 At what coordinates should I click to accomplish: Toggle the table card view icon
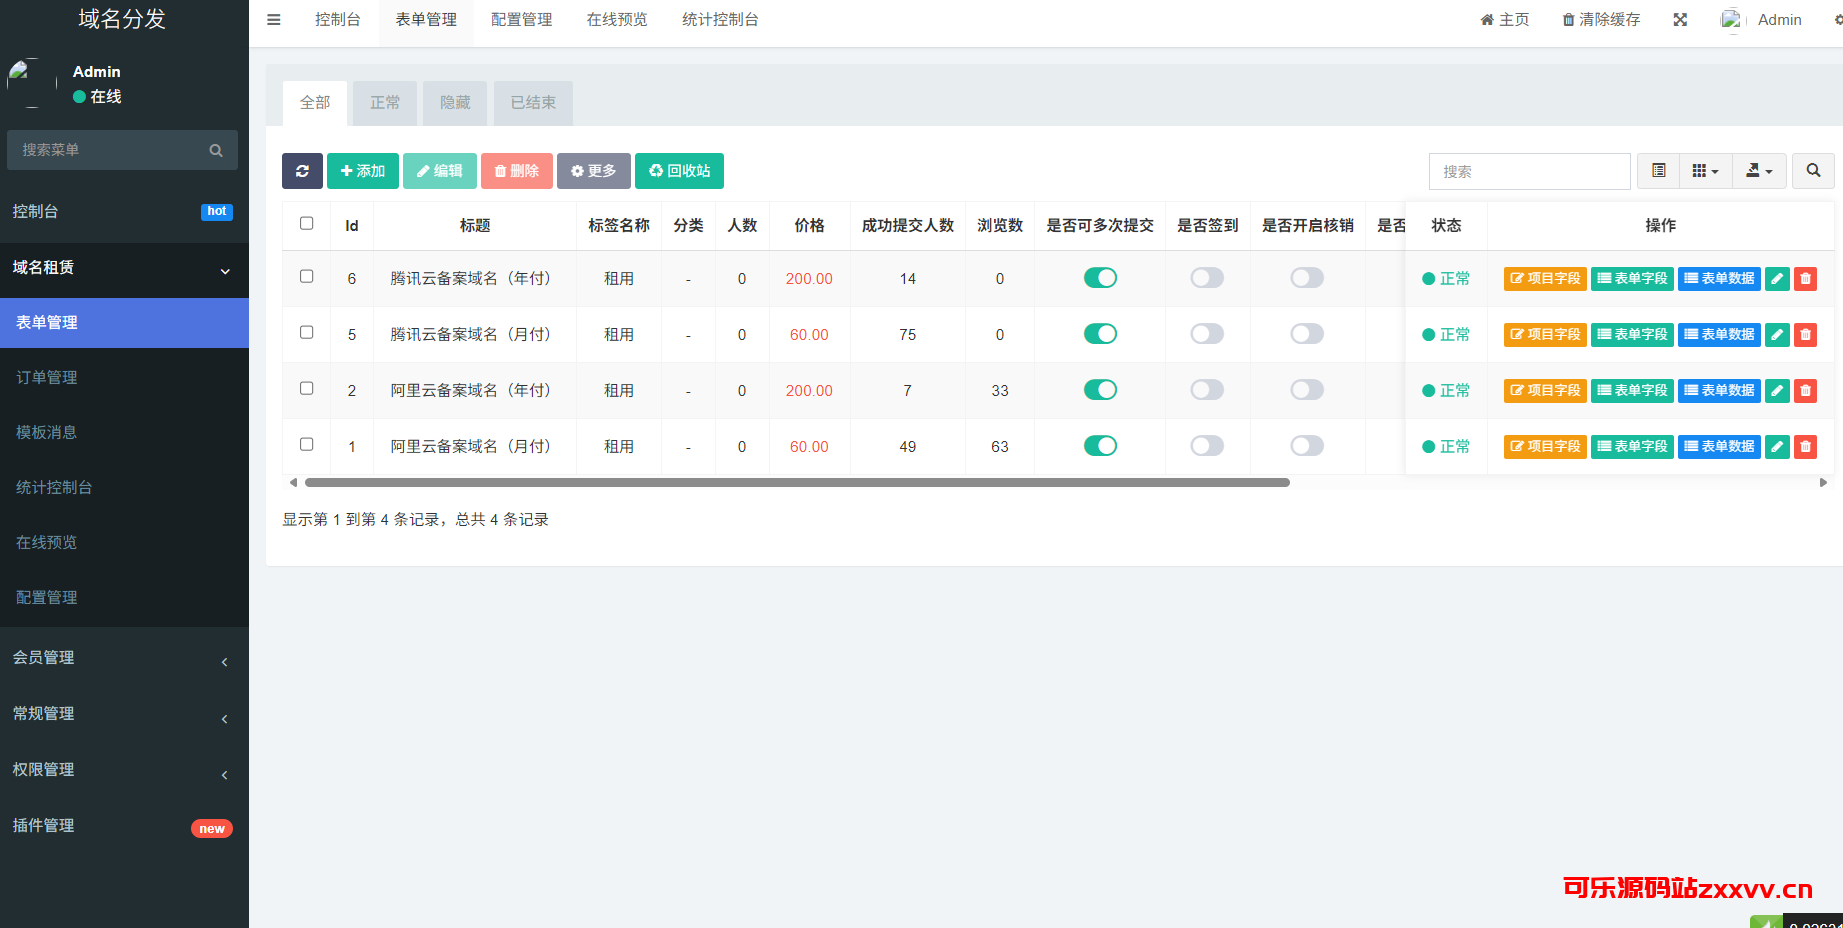pos(1658,171)
